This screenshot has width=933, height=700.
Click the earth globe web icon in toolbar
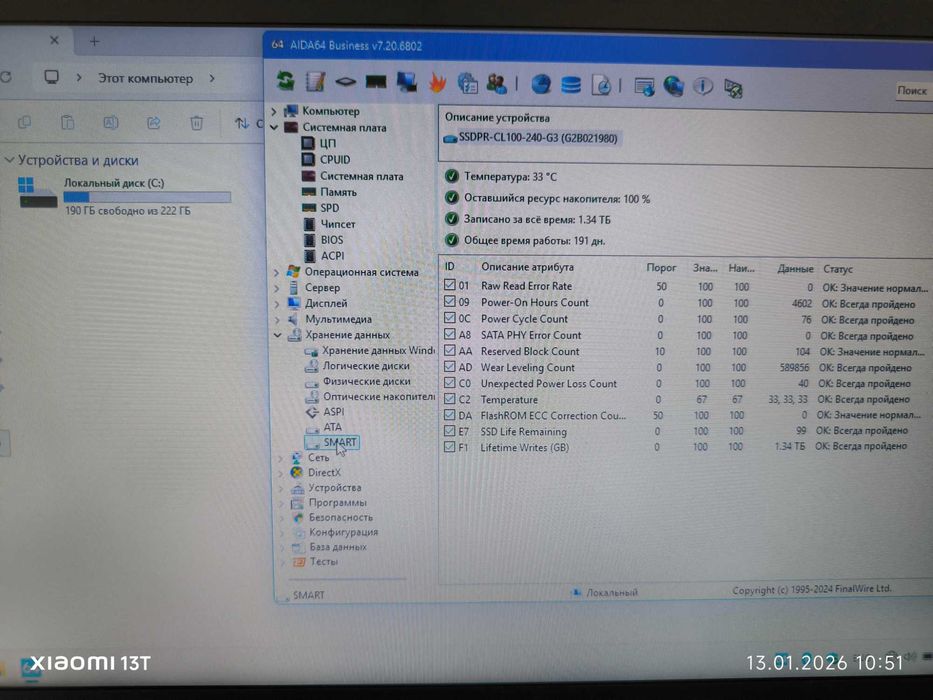pyautogui.click(x=674, y=87)
